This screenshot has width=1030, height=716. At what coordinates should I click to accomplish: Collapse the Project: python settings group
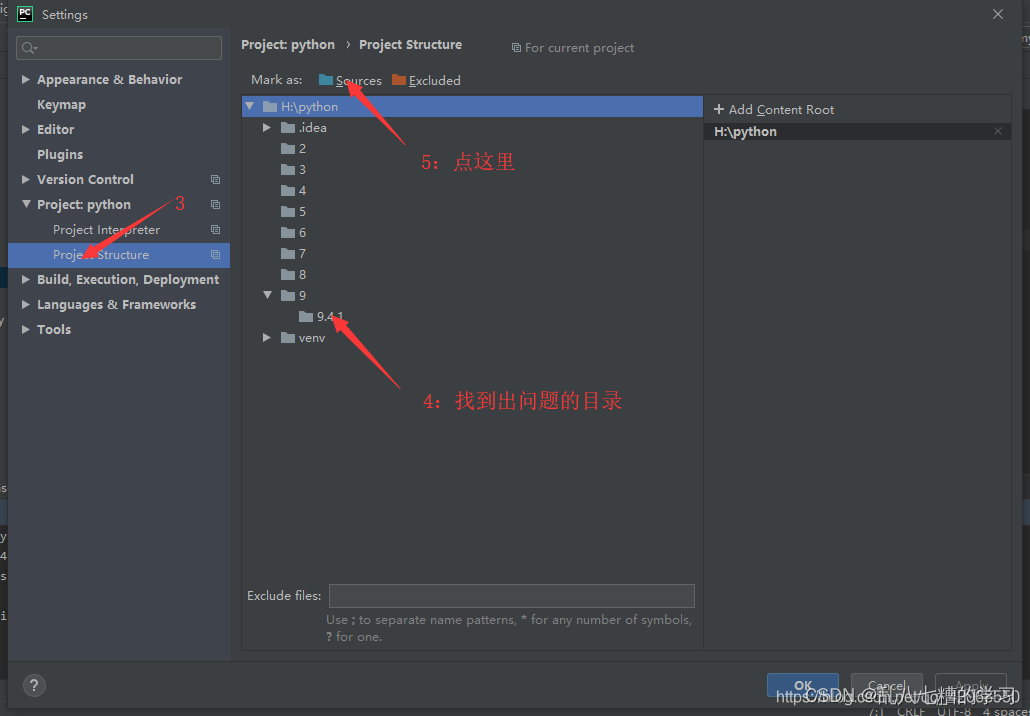point(25,204)
